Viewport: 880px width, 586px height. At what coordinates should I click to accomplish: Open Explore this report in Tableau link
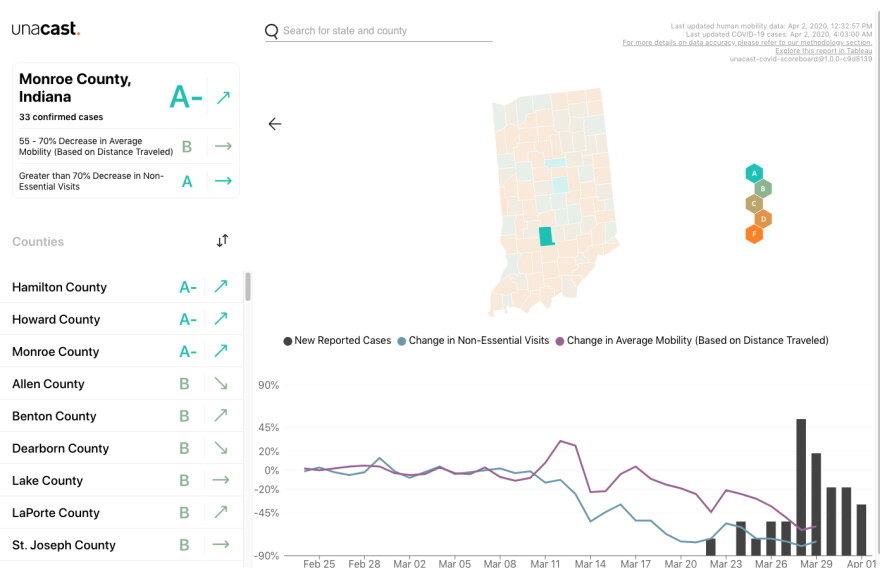tap(823, 51)
